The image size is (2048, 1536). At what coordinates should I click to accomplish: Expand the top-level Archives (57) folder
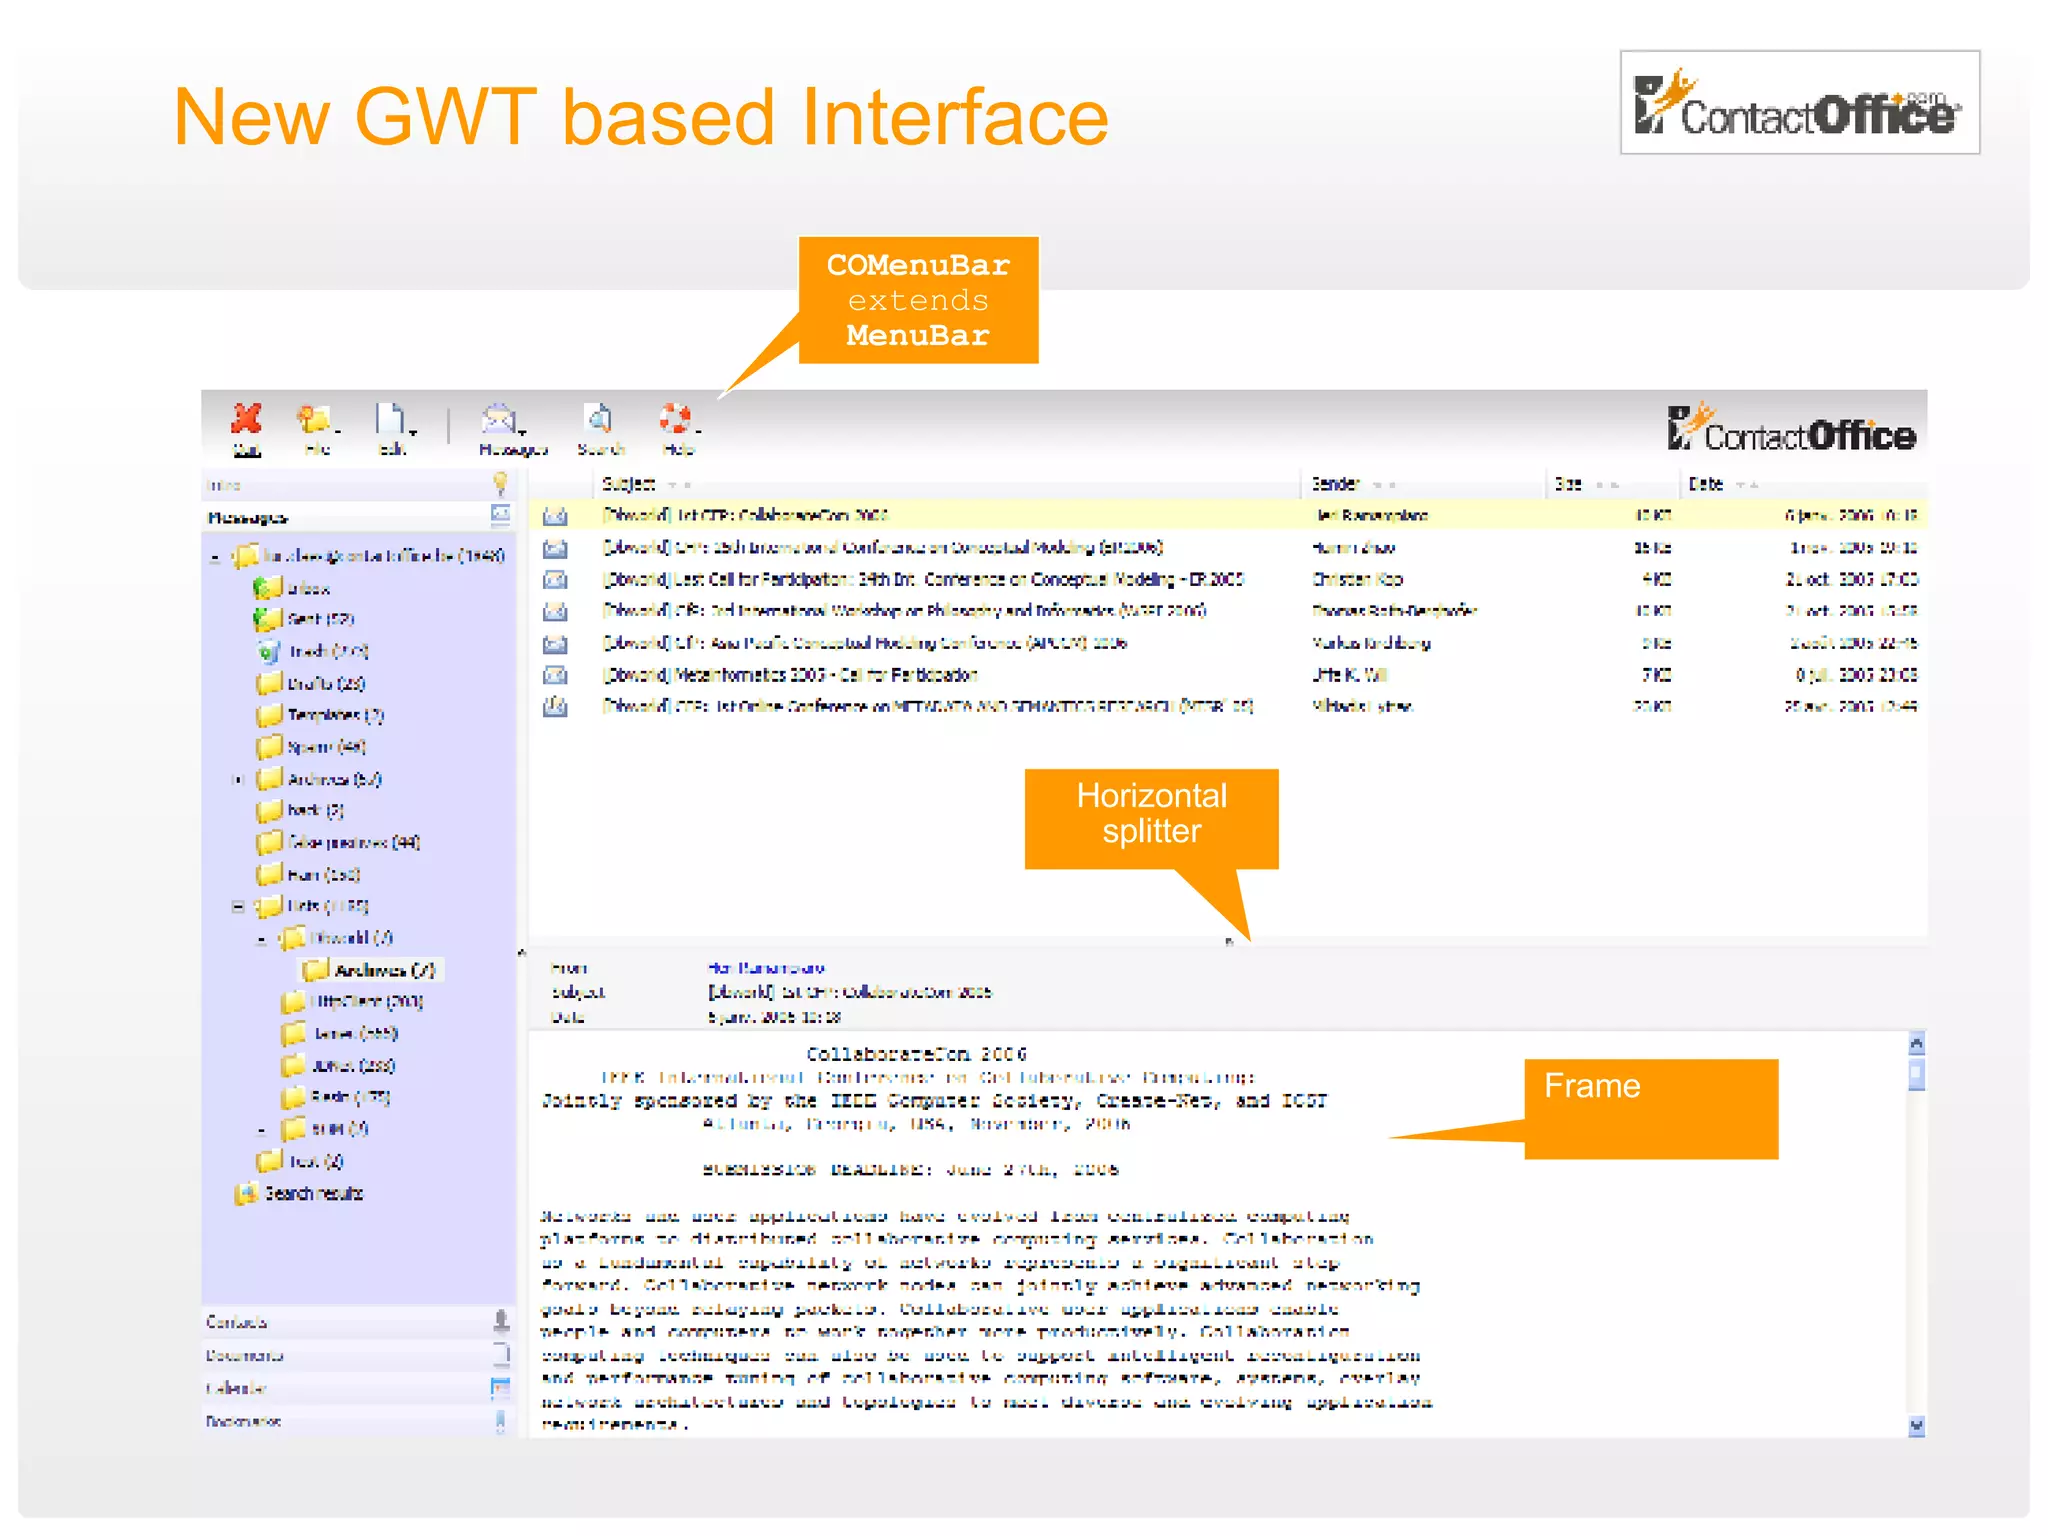[238, 779]
